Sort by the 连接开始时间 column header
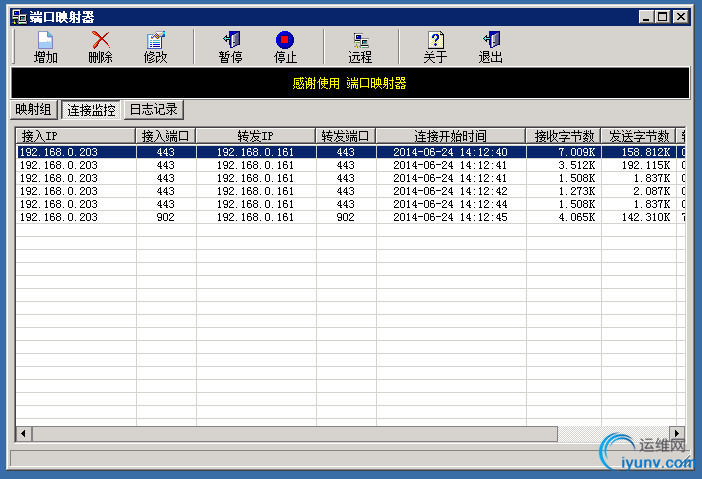 (451, 136)
